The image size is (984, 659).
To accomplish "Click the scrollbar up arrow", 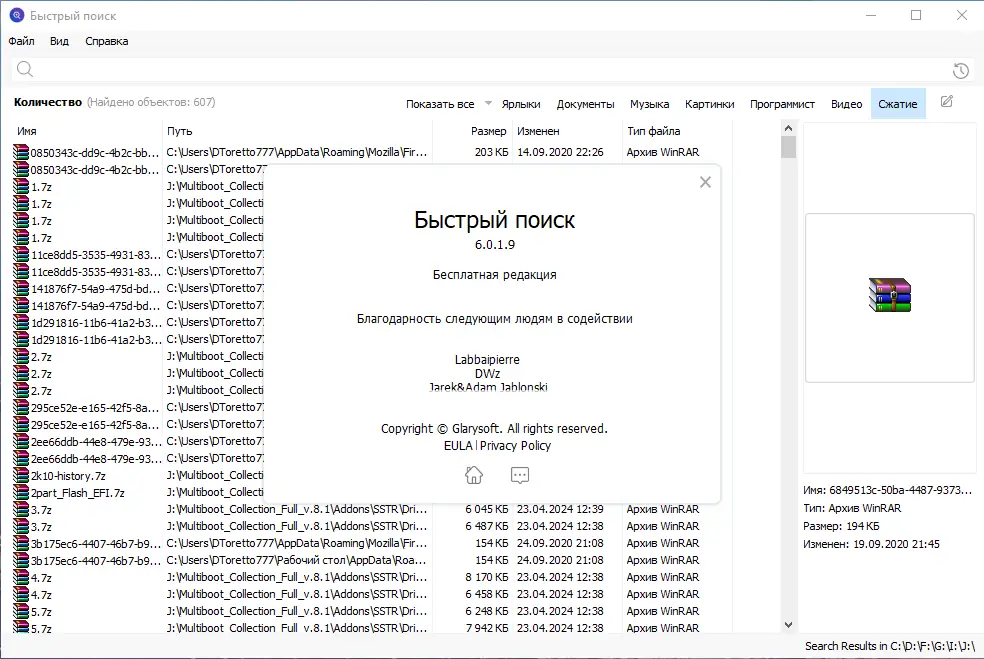I will click(789, 128).
